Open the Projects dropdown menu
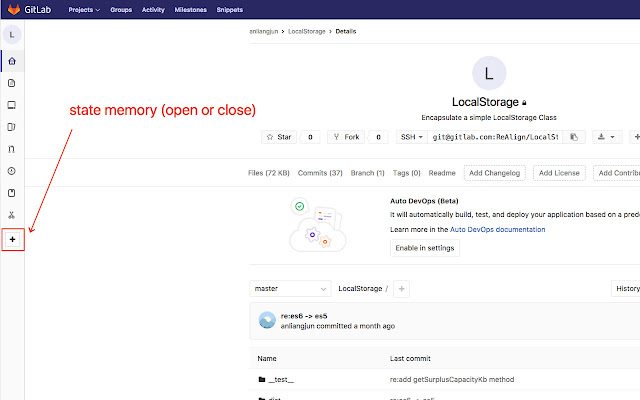Viewport: 640px width, 400px height. click(84, 10)
